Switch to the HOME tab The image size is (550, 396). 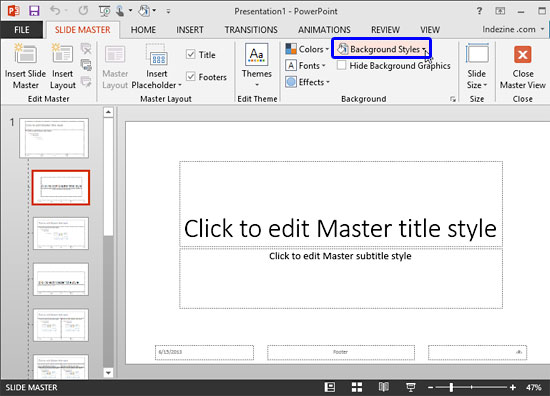coord(143,30)
